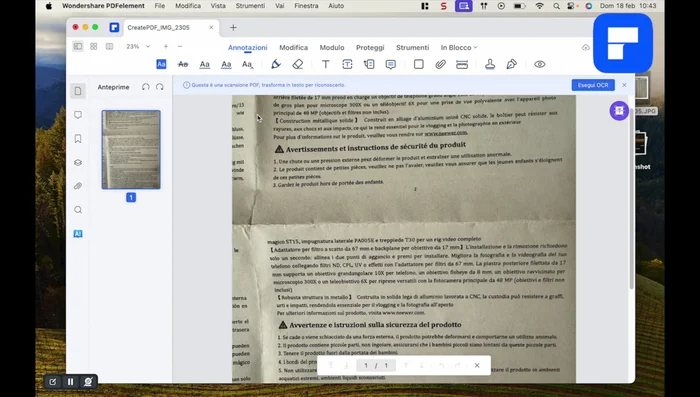Open the purple floating assistant button
Image resolution: width=700 pixels, height=397 pixels.
pos(619,111)
